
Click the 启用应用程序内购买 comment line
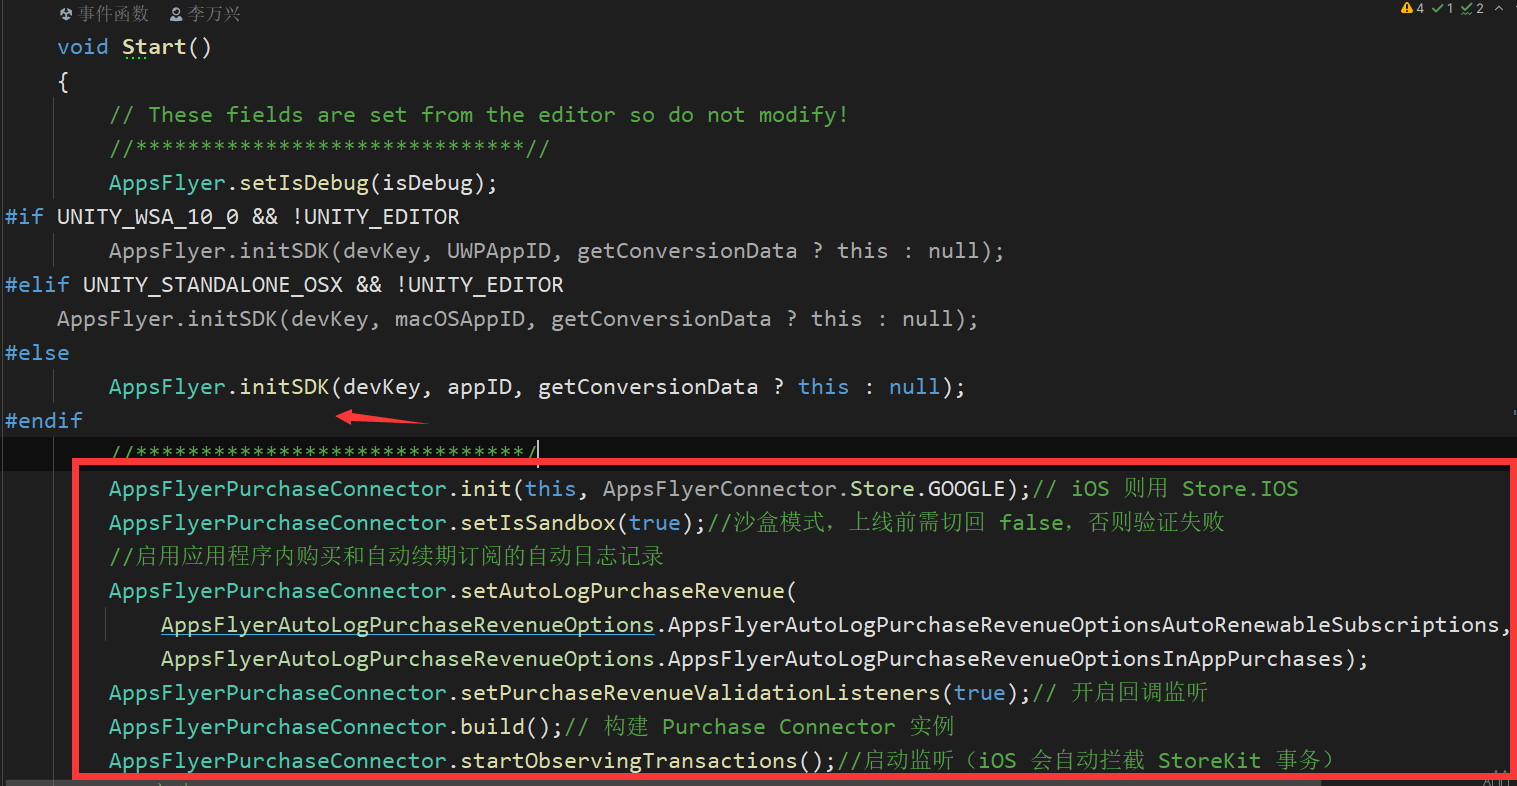(386, 557)
